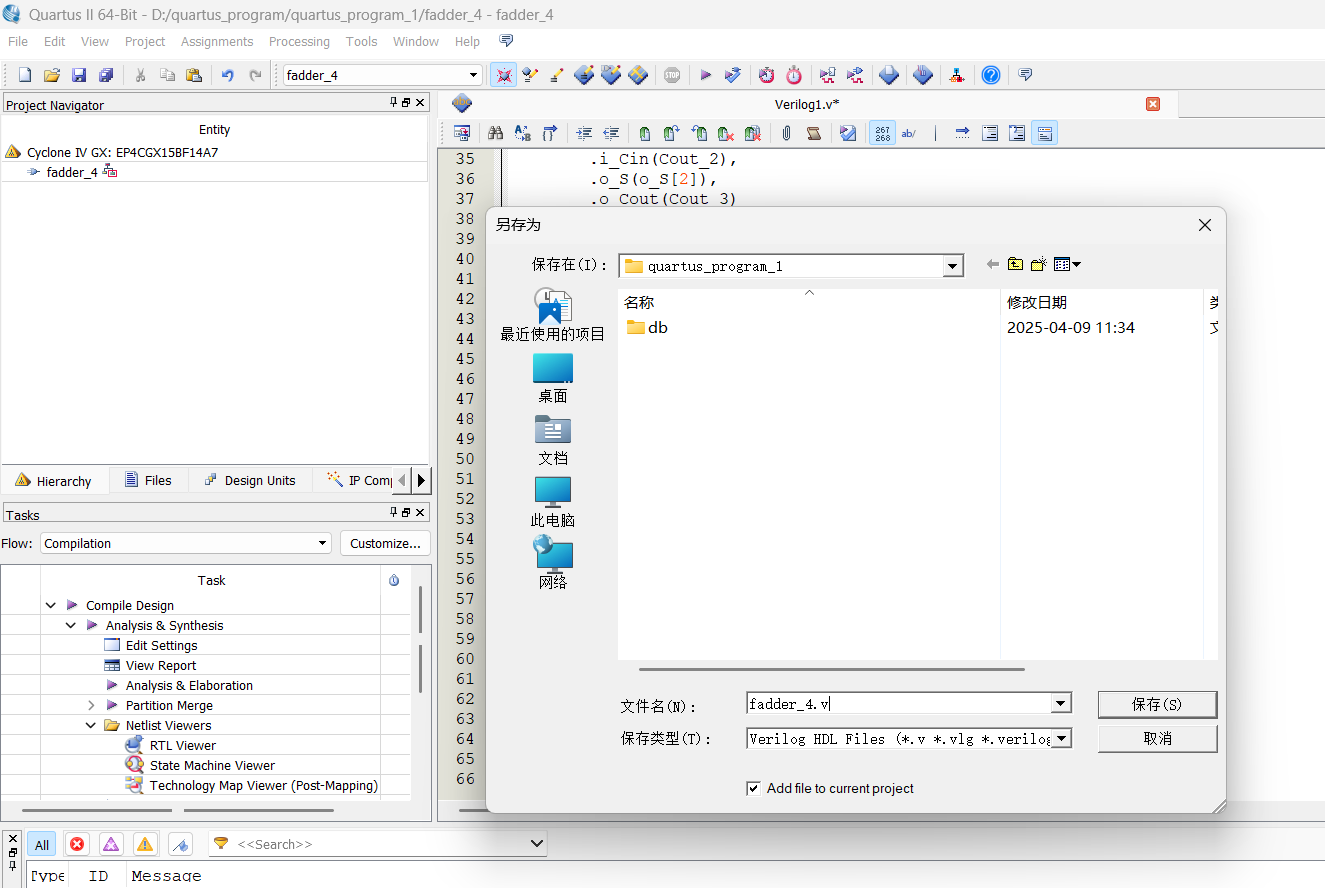Select Network (网络) location
The height and width of the screenshot is (888, 1325).
click(553, 563)
